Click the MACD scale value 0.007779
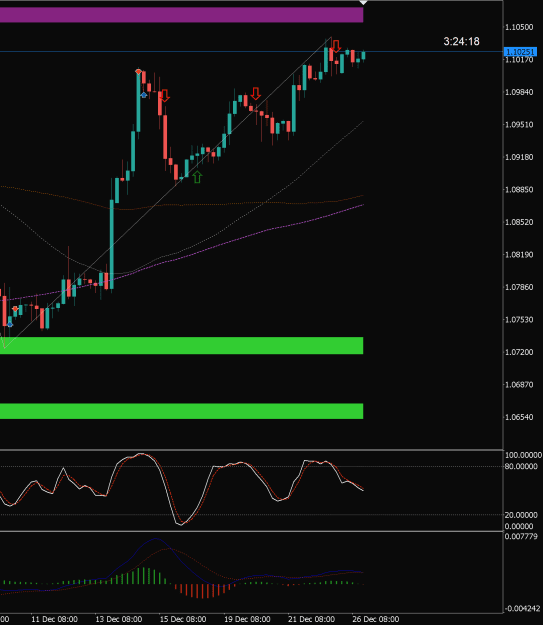The image size is (543, 625). coord(521,537)
